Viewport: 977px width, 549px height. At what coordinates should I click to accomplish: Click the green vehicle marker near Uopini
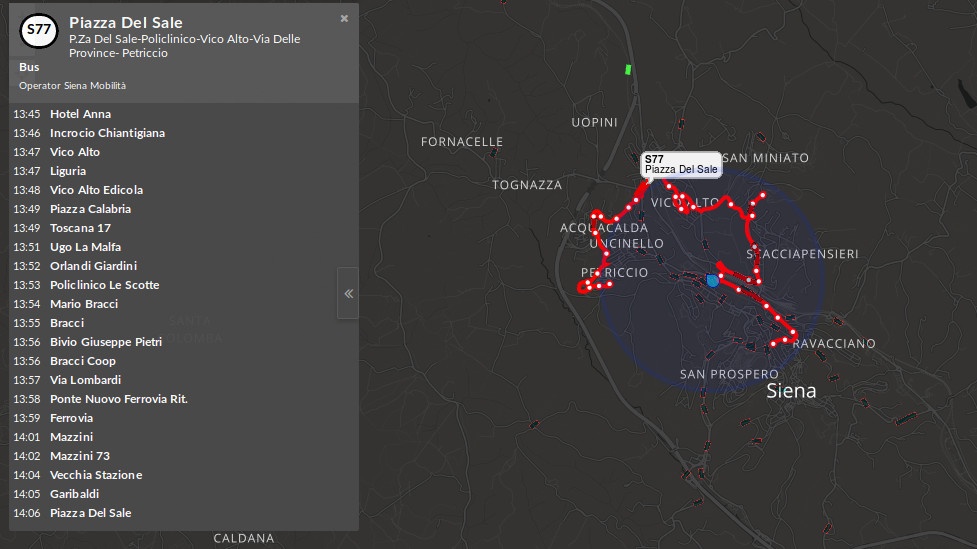(x=628, y=69)
